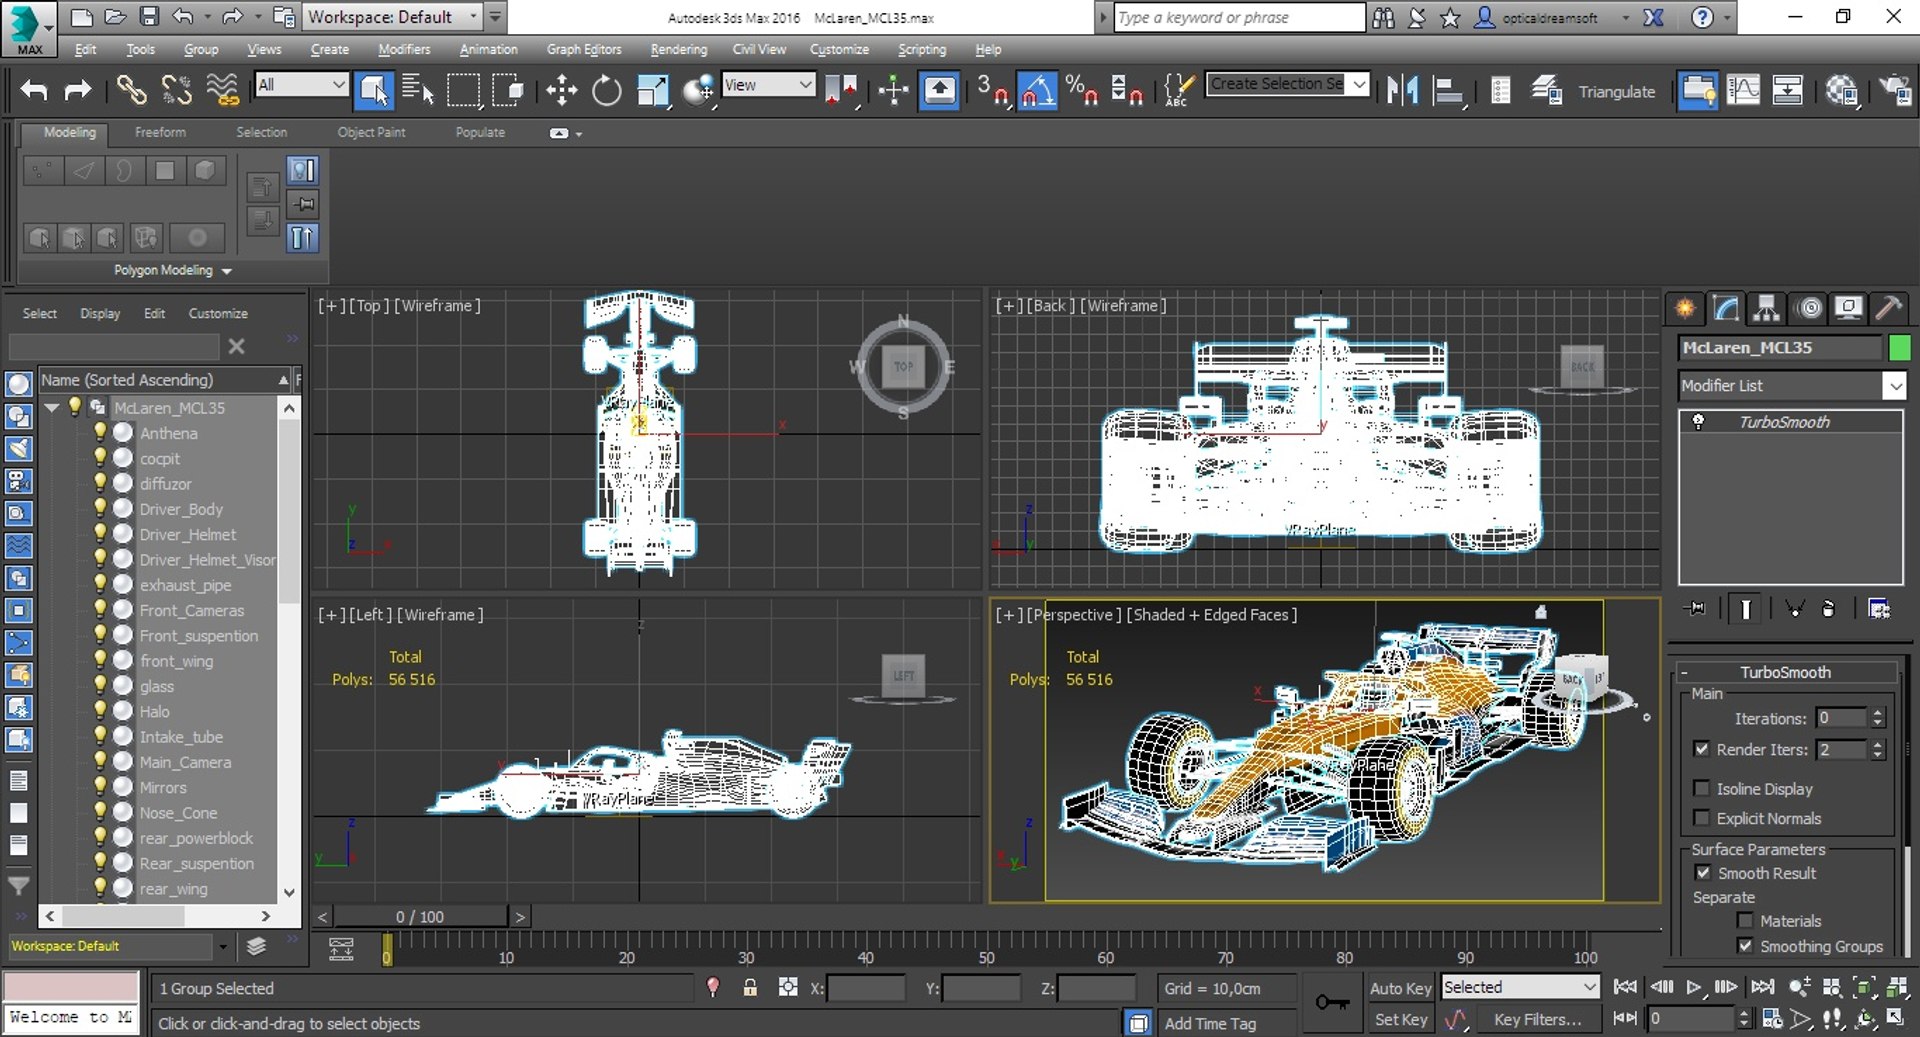Image resolution: width=1920 pixels, height=1037 pixels.
Task: Open the scene explorer Display menu
Action: [x=100, y=313]
